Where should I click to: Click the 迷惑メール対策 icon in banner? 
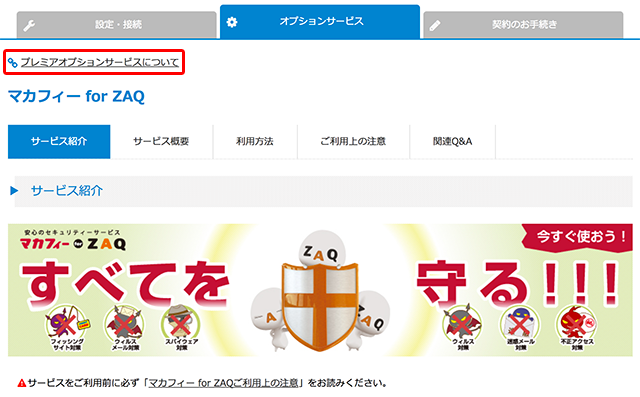[520, 328]
